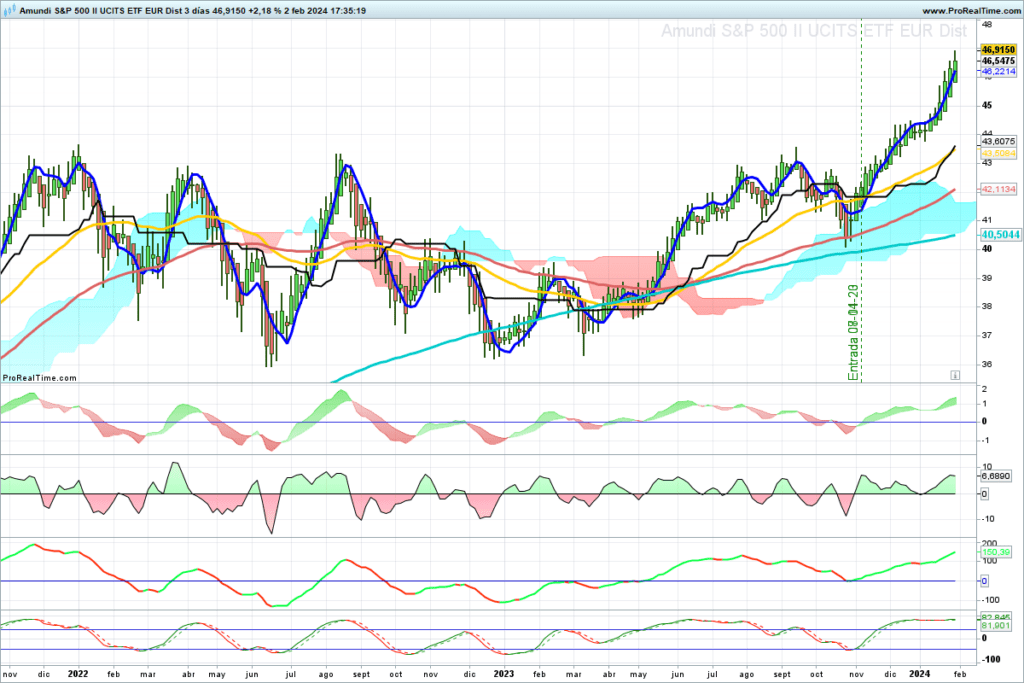
Task: Open the info icon in price panel corner
Action: click(955, 375)
